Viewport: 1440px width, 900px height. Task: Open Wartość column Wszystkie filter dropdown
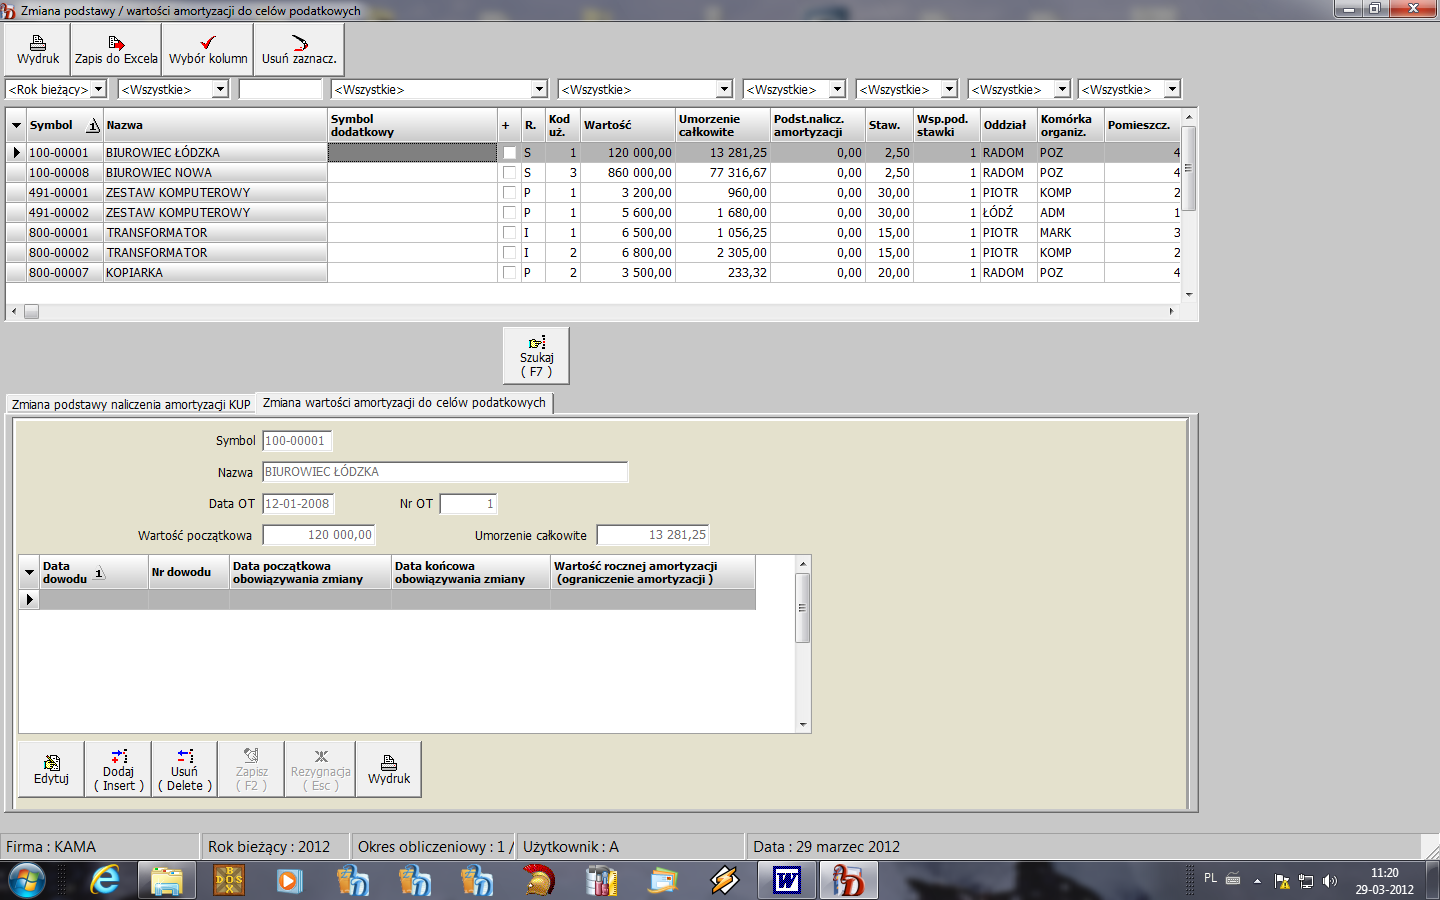[x=724, y=90]
